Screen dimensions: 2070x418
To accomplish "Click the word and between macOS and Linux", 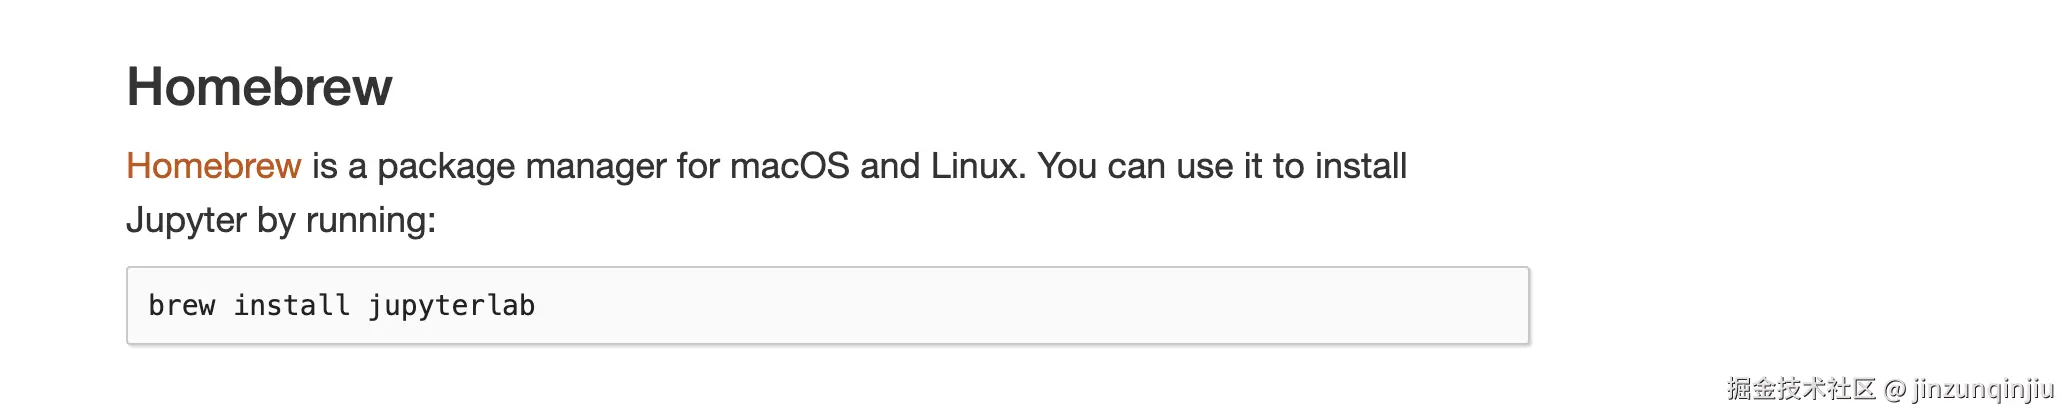I will [x=890, y=166].
